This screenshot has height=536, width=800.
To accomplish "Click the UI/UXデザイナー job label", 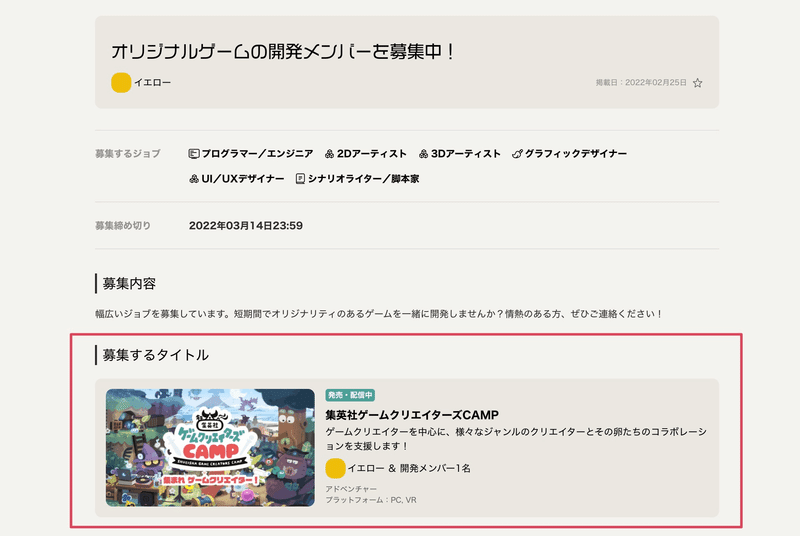I will coord(243,178).
